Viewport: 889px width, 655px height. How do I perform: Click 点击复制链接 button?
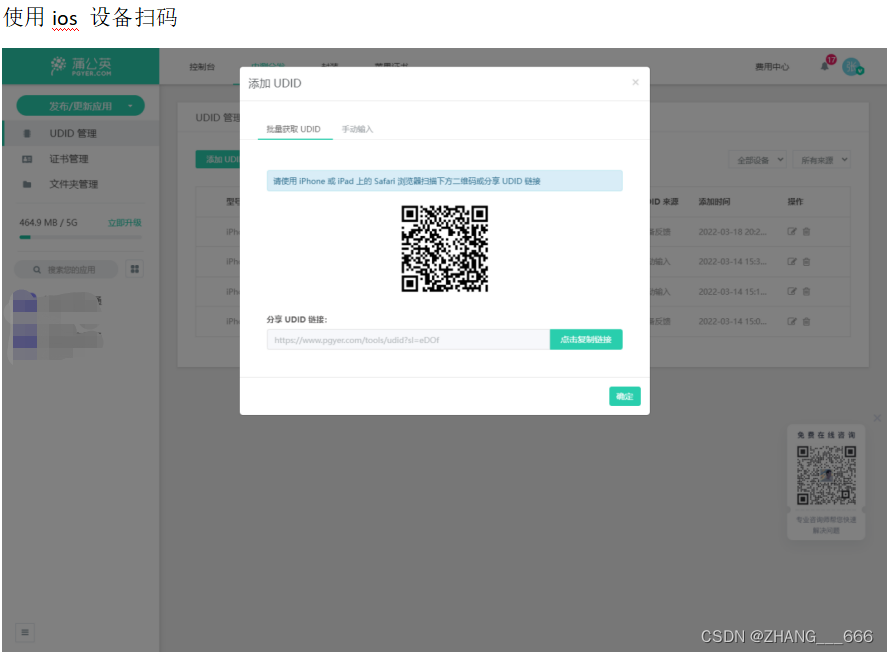click(x=586, y=339)
